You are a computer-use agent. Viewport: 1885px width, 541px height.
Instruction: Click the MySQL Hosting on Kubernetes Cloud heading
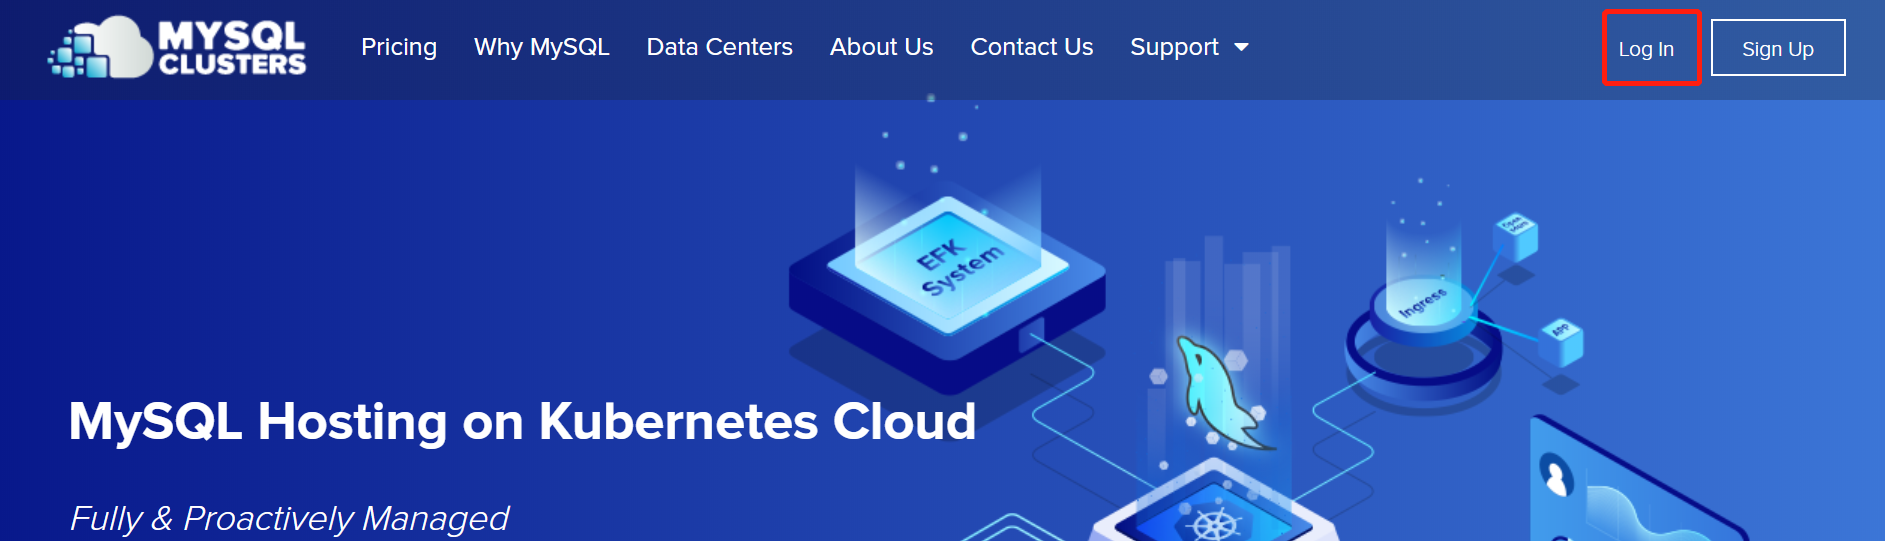pos(522,421)
